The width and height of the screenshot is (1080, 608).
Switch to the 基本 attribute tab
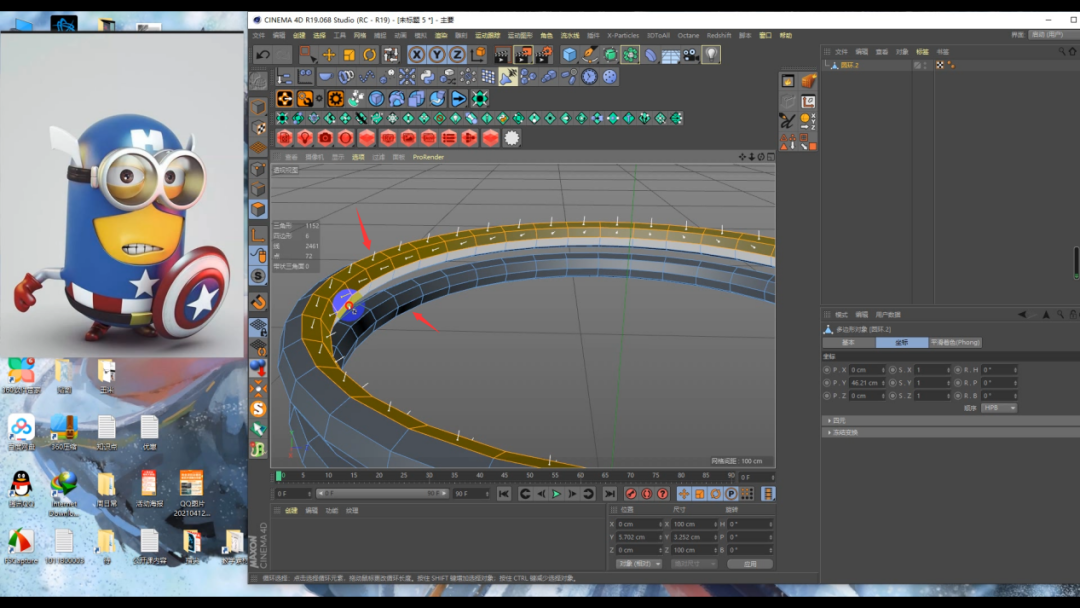tap(849, 342)
